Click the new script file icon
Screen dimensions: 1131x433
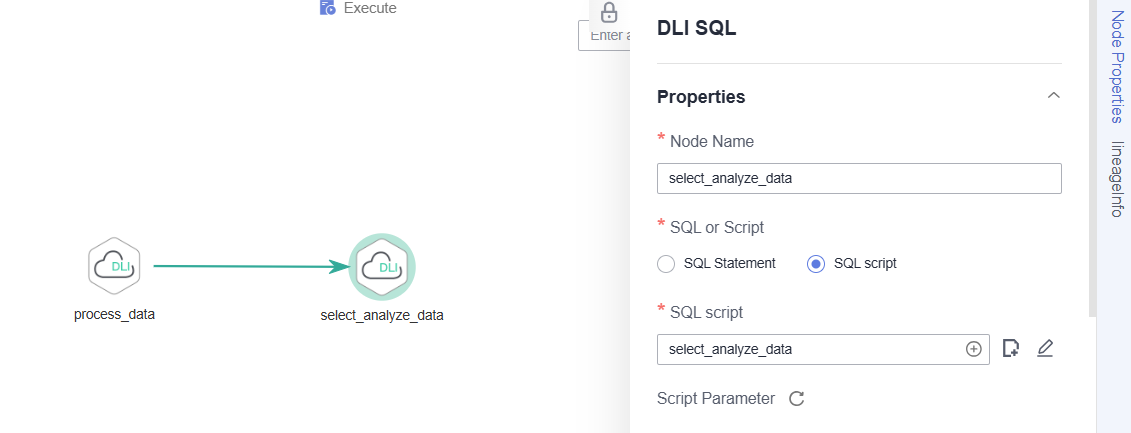1011,349
